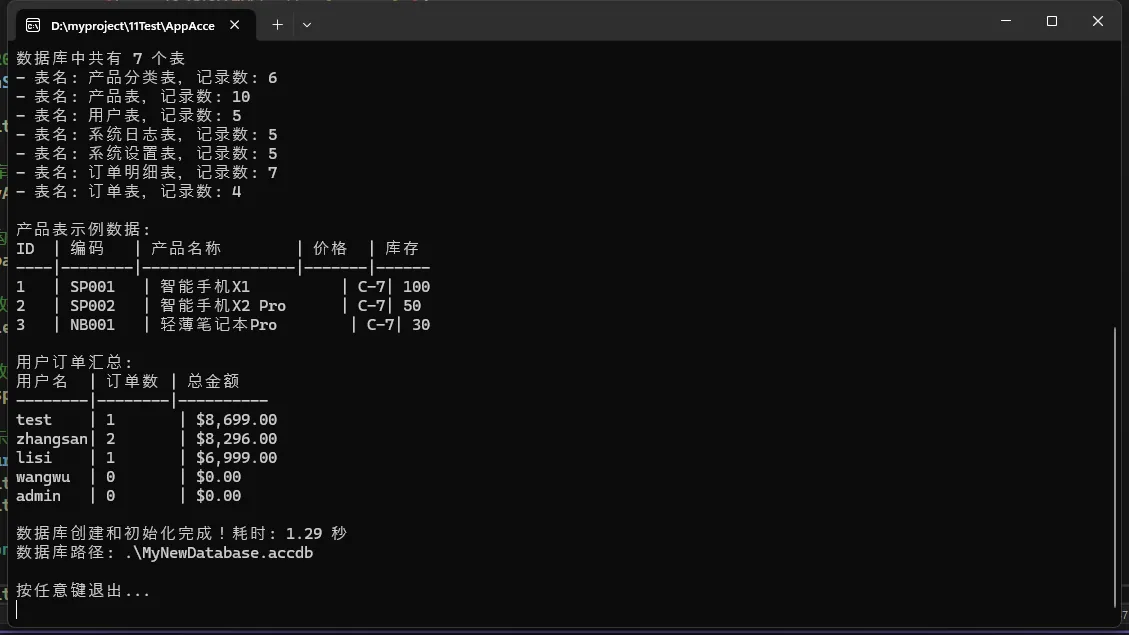Click product code SP001 in the table
This screenshot has height=635, width=1129.
[x=92, y=287]
